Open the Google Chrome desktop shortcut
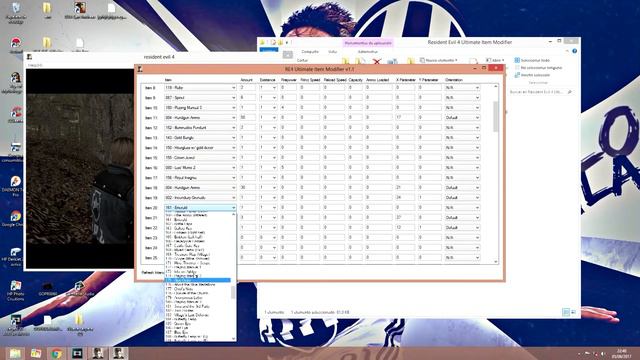The image size is (640, 360). 15,218
